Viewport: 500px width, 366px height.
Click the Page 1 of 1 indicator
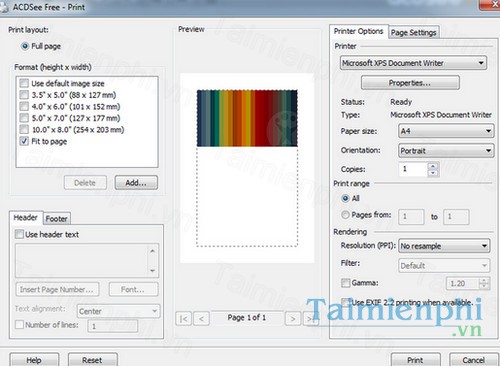click(247, 317)
